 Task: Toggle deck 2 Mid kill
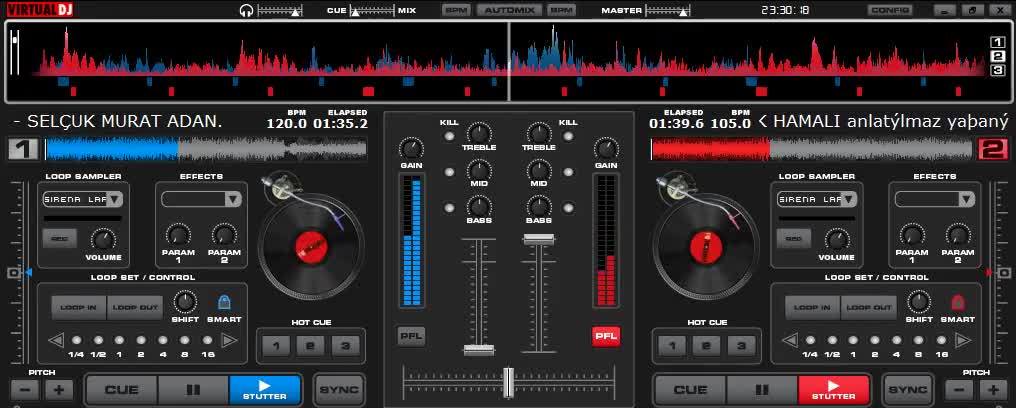click(568, 172)
